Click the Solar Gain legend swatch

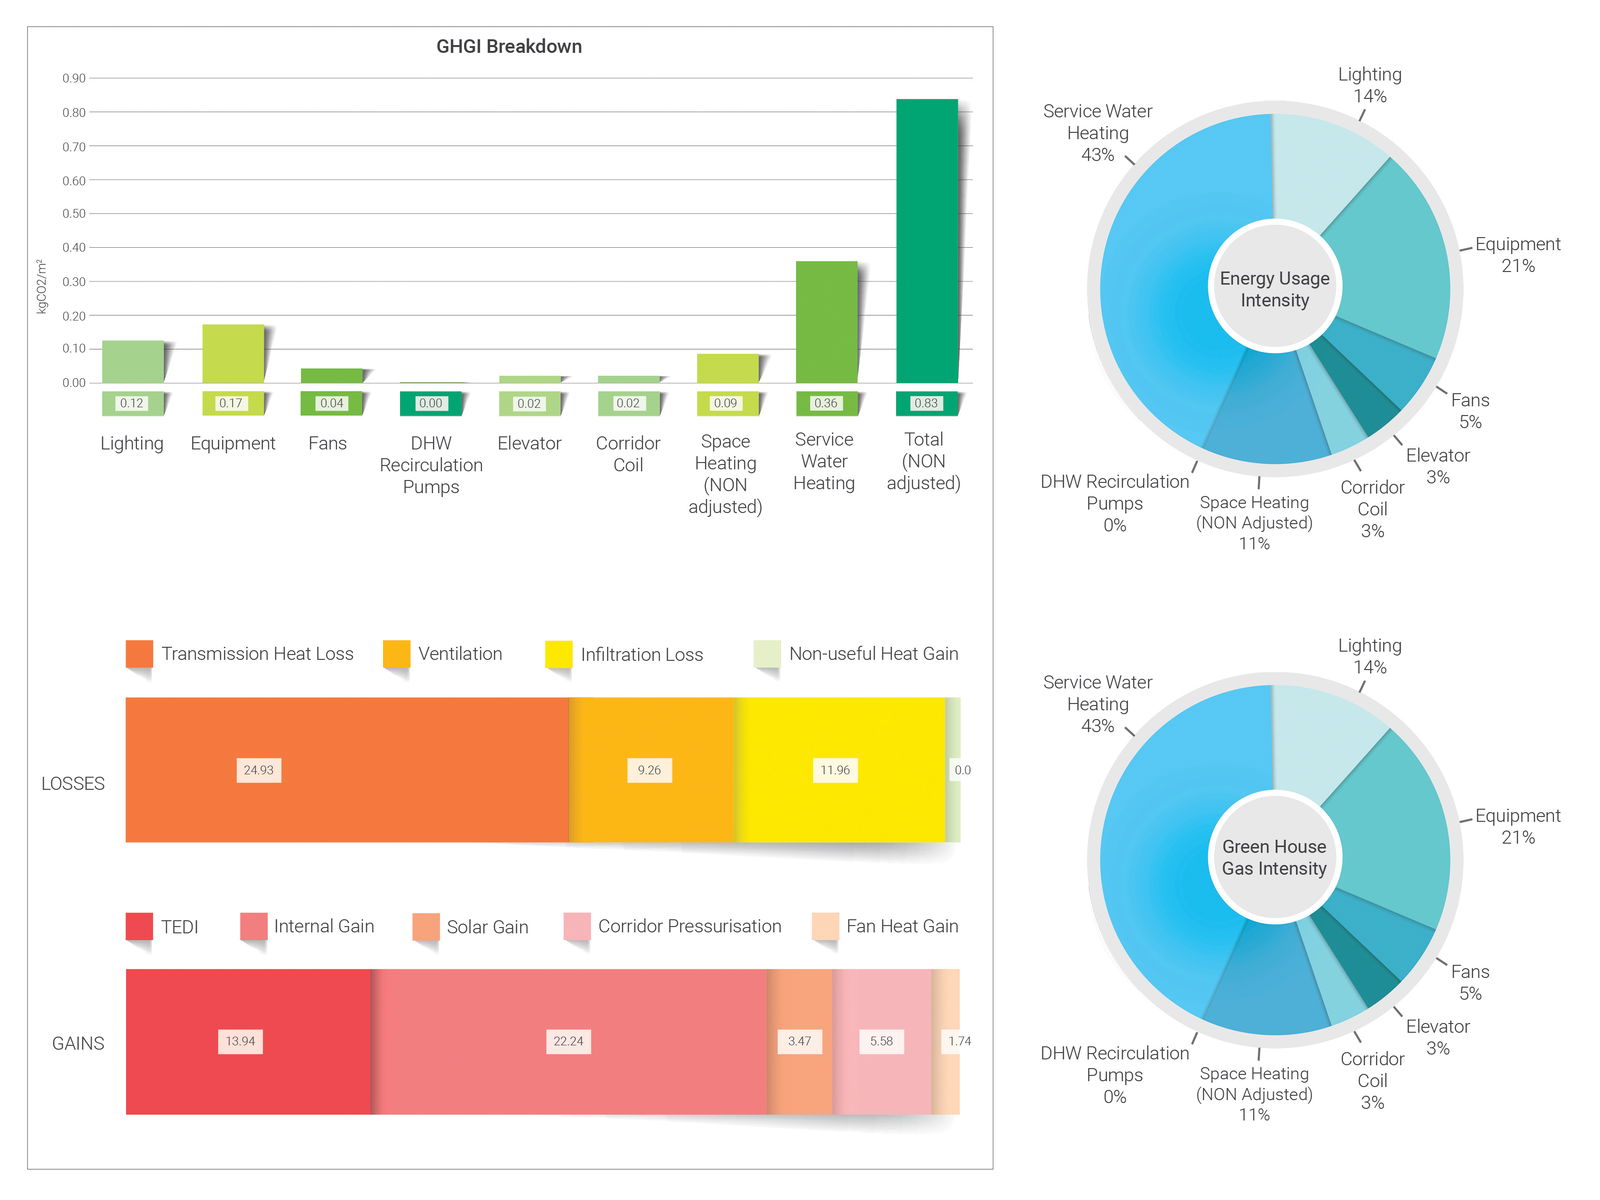426,926
